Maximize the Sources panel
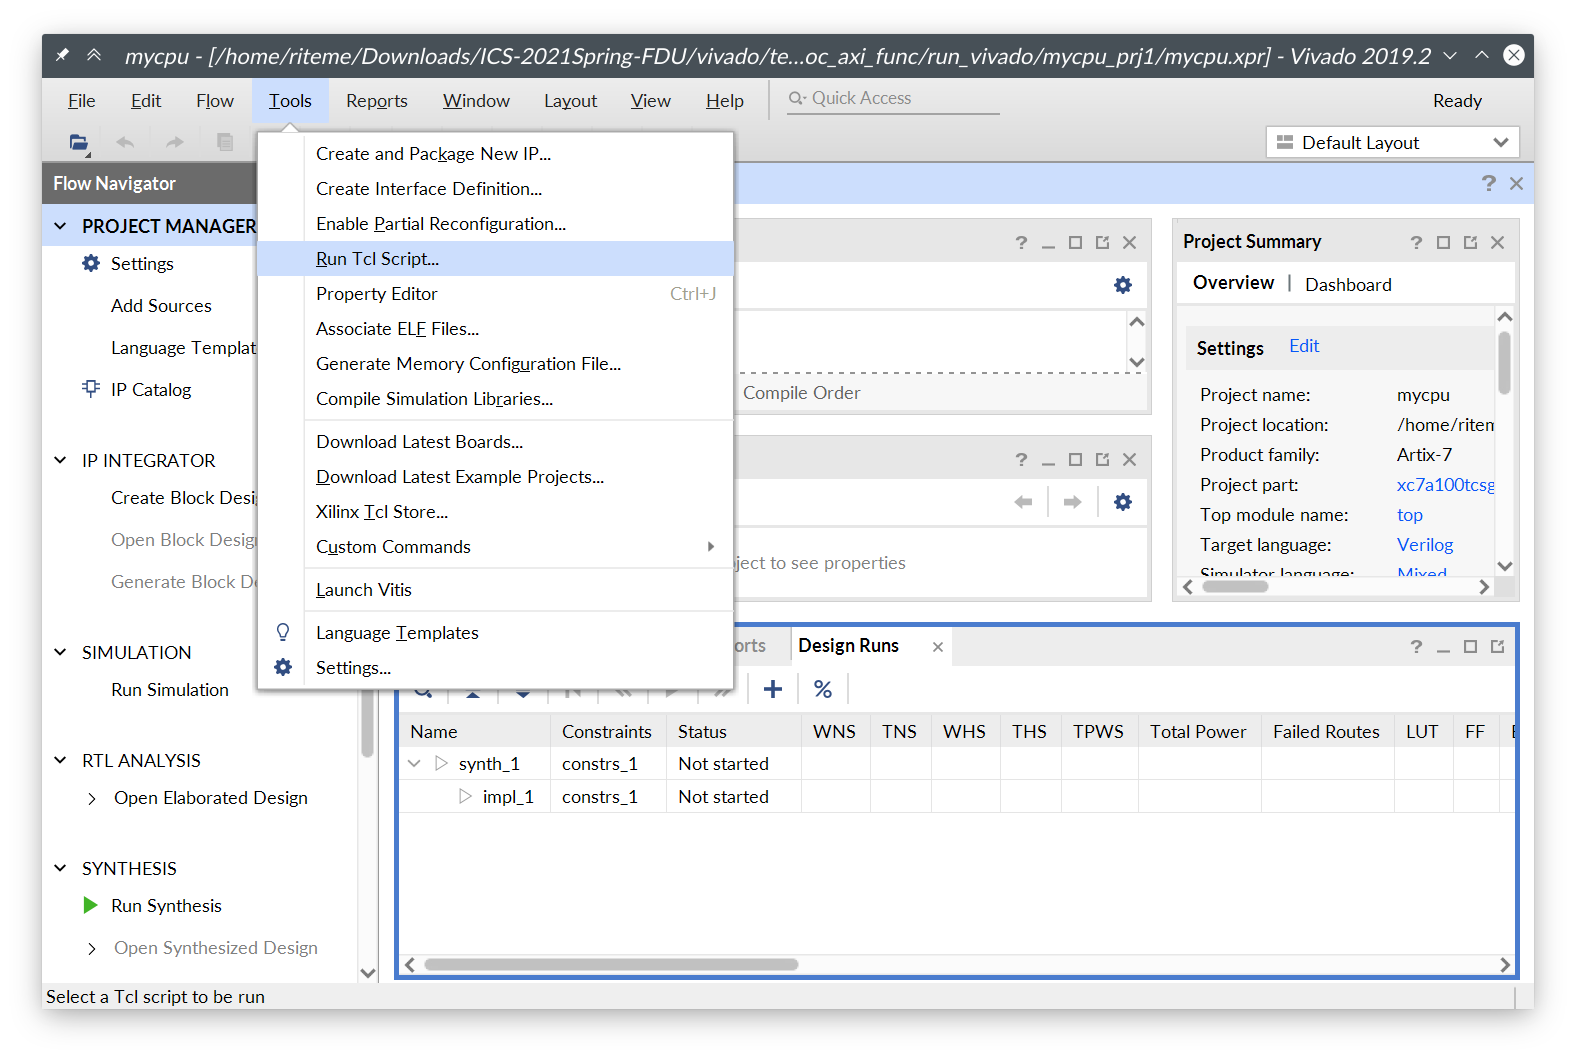The image size is (1576, 1059). point(1075,242)
